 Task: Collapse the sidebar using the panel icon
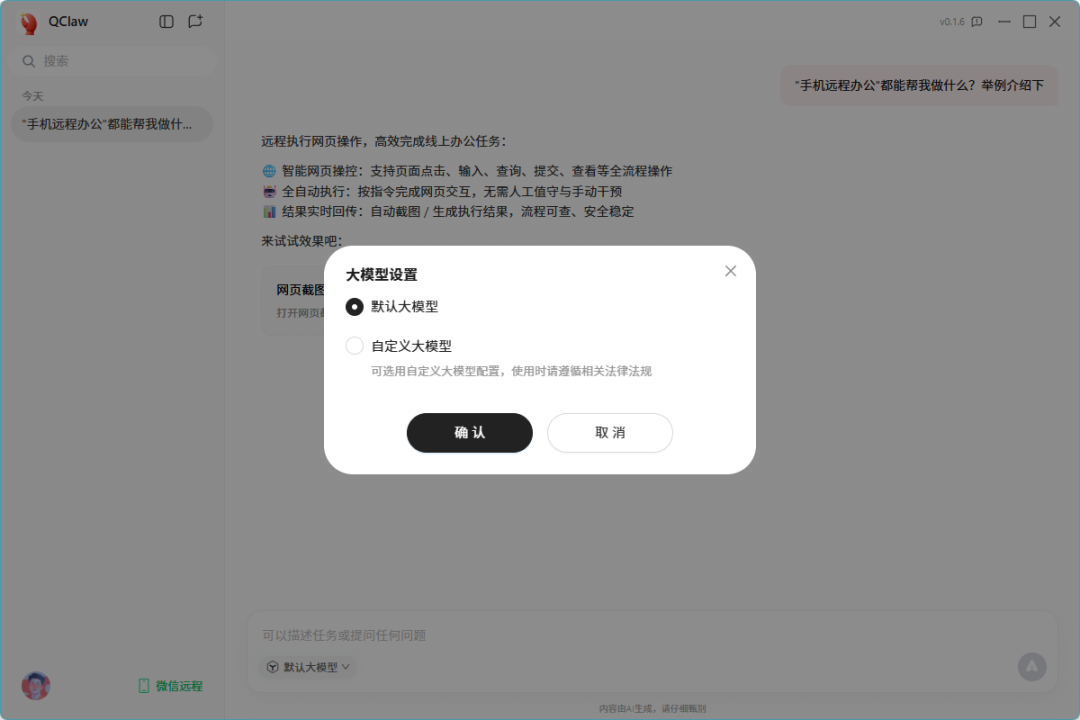point(165,21)
